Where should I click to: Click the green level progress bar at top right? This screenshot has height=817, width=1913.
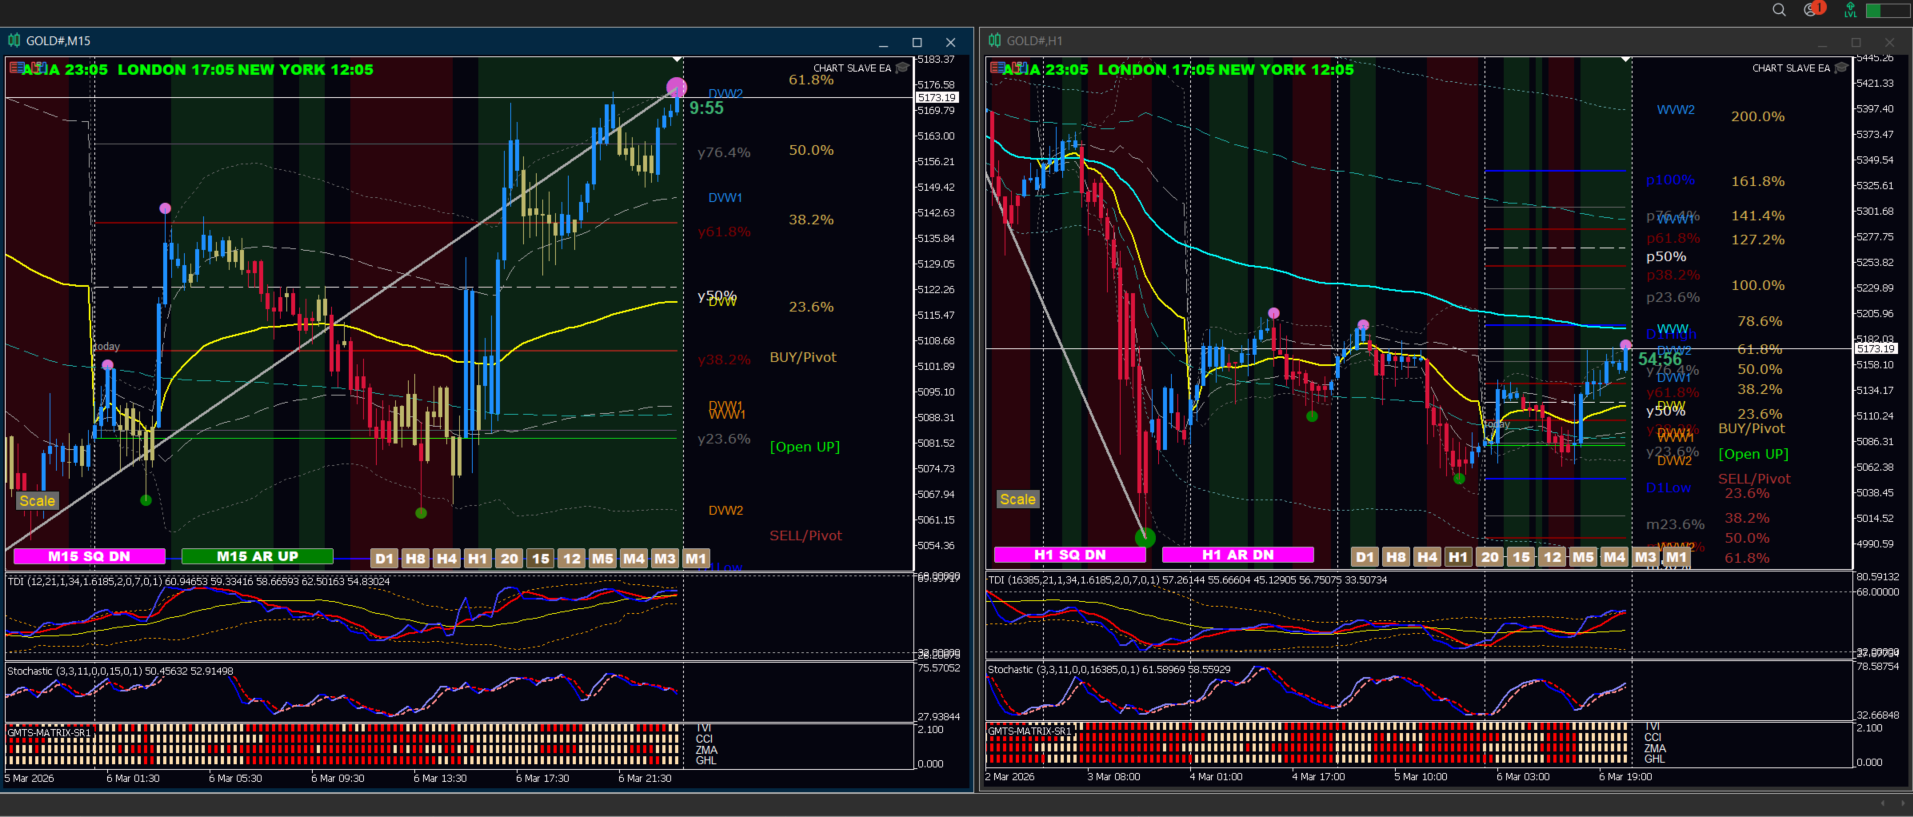click(1887, 10)
